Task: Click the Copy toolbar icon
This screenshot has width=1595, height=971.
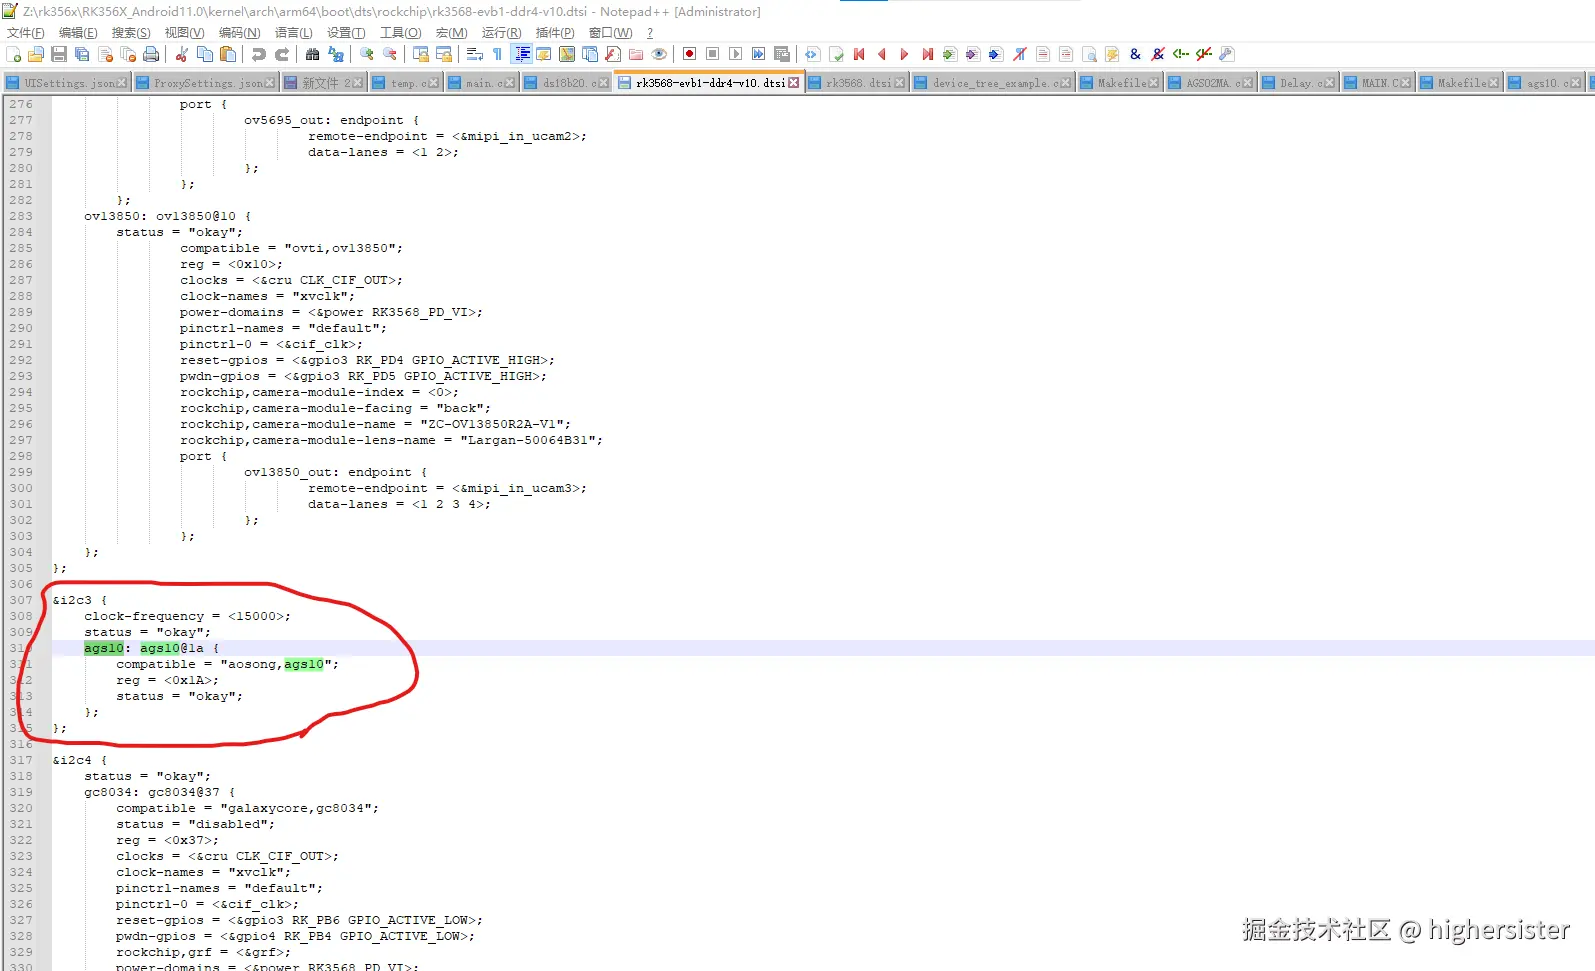Action: (x=205, y=54)
